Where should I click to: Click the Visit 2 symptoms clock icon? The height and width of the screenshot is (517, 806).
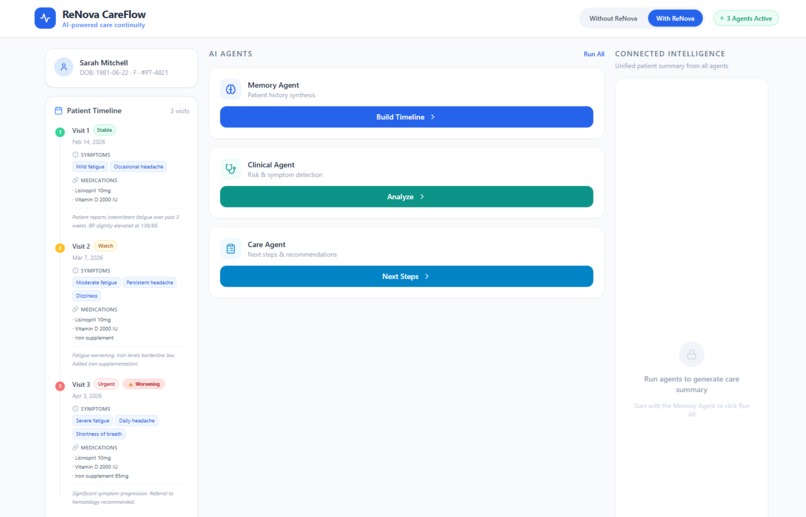pos(76,270)
